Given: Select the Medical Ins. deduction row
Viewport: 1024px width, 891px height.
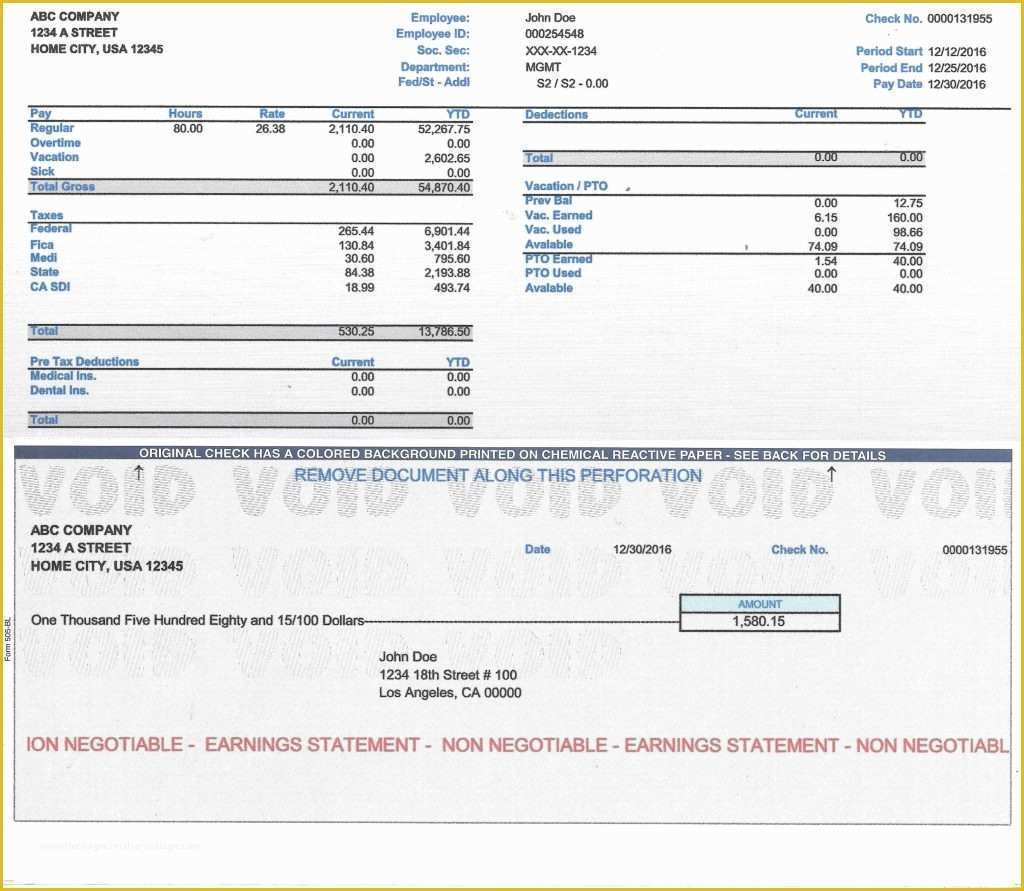Looking at the screenshot, I should 60,377.
